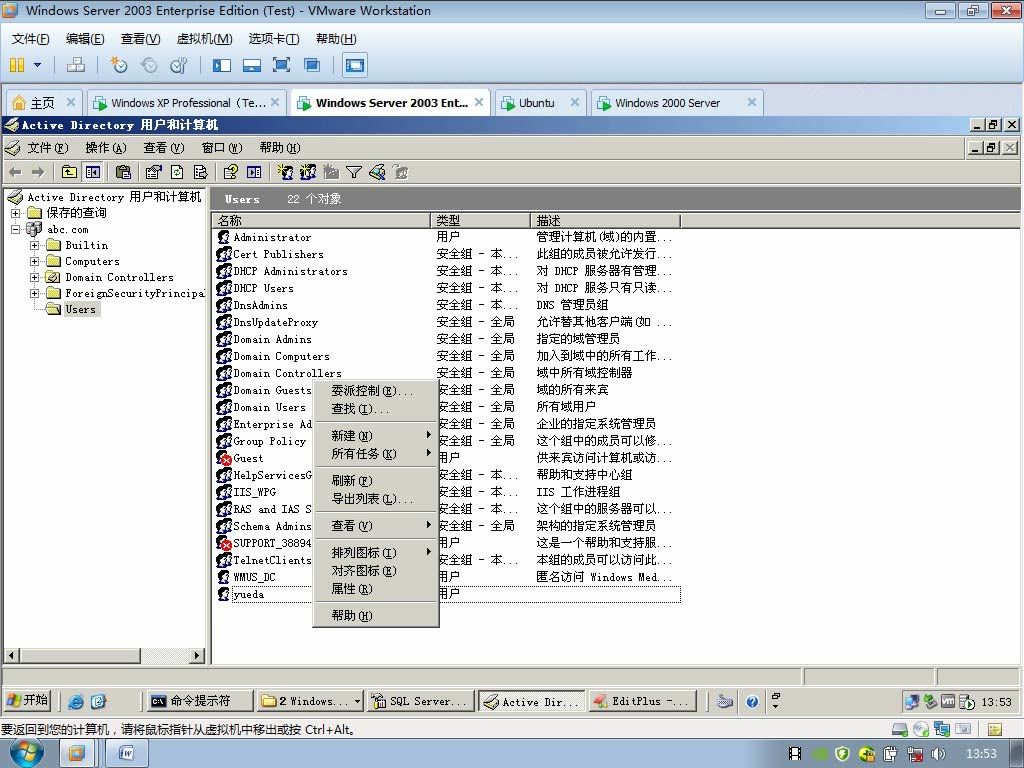Open VMware 选项卡(T) menu
Screen dimensions: 1024x768
(x=274, y=39)
